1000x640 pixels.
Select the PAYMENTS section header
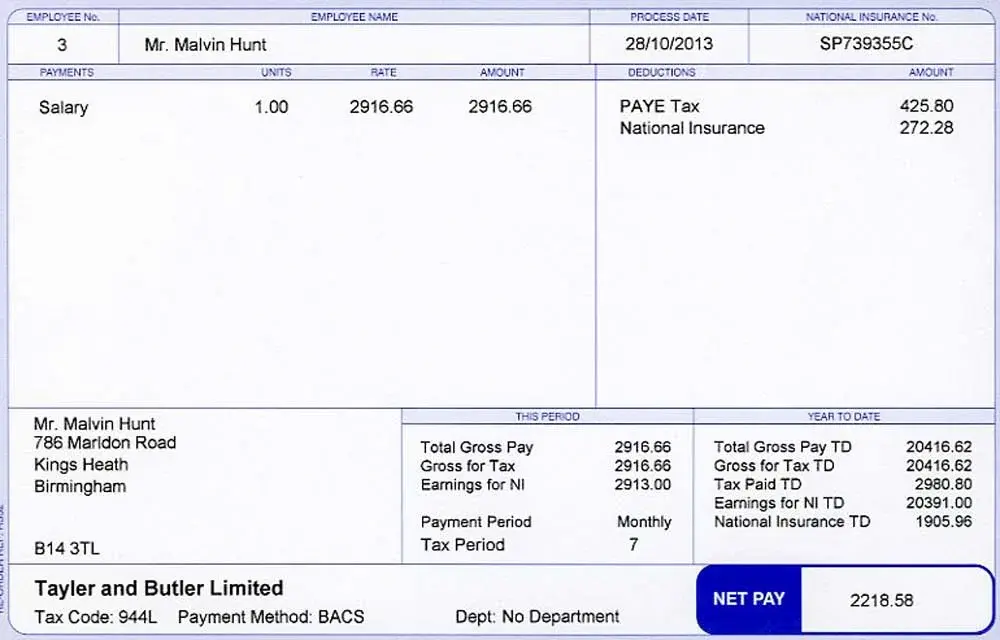point(66,72)
